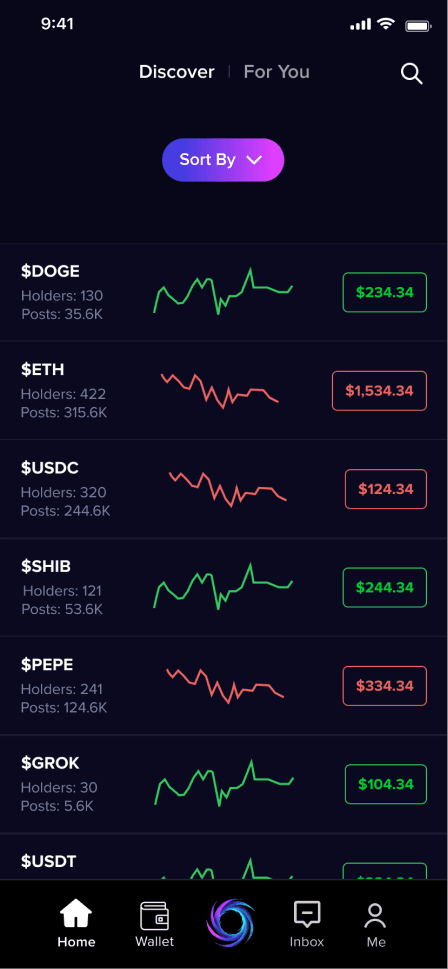Tap the search magnifier icon
Viewport: 448px width, 969px height.
[412, 74]
